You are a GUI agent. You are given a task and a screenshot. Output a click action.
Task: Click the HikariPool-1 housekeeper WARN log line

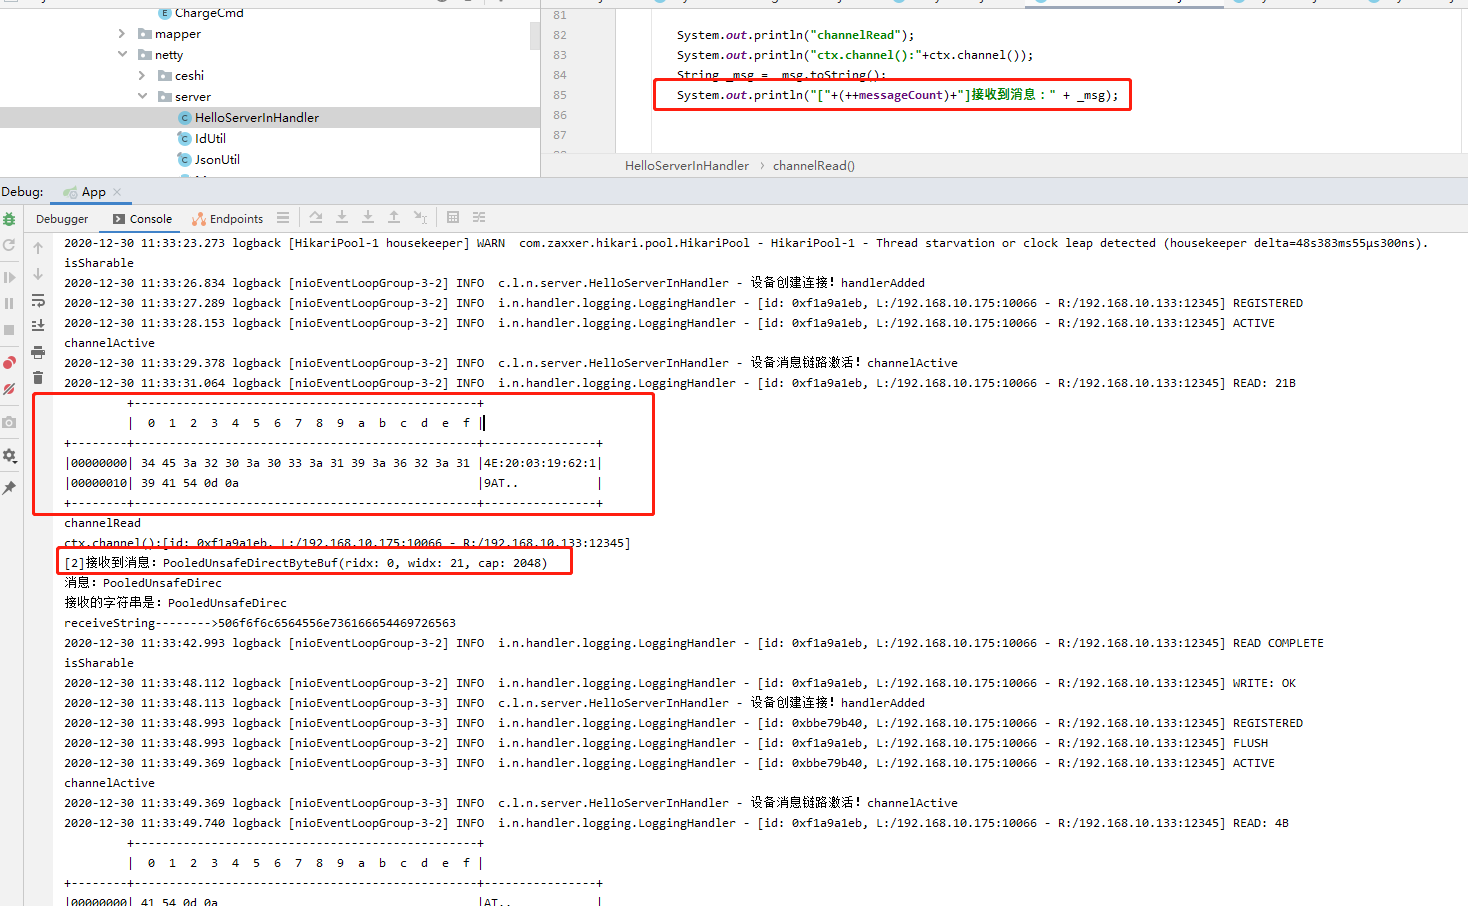click(x=746, y=243)
